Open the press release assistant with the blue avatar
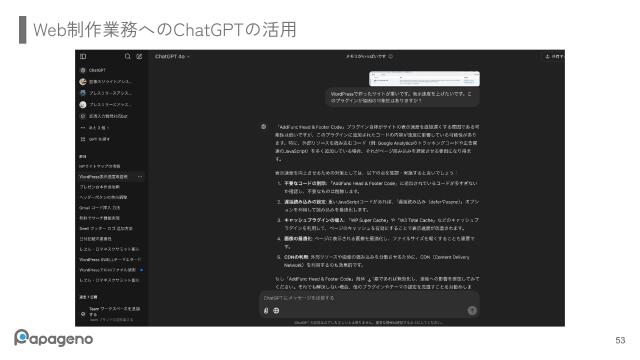This screenshot has height=360, width=640. (106, 93)
